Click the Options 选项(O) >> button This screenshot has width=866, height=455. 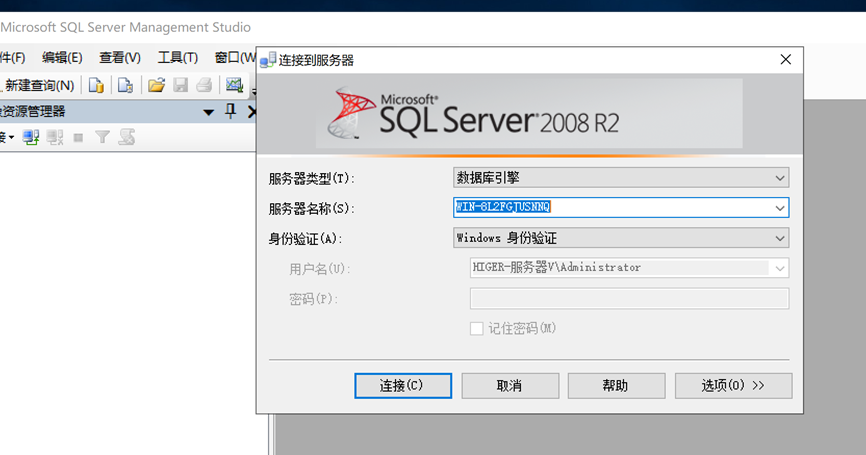coord(733,385)
